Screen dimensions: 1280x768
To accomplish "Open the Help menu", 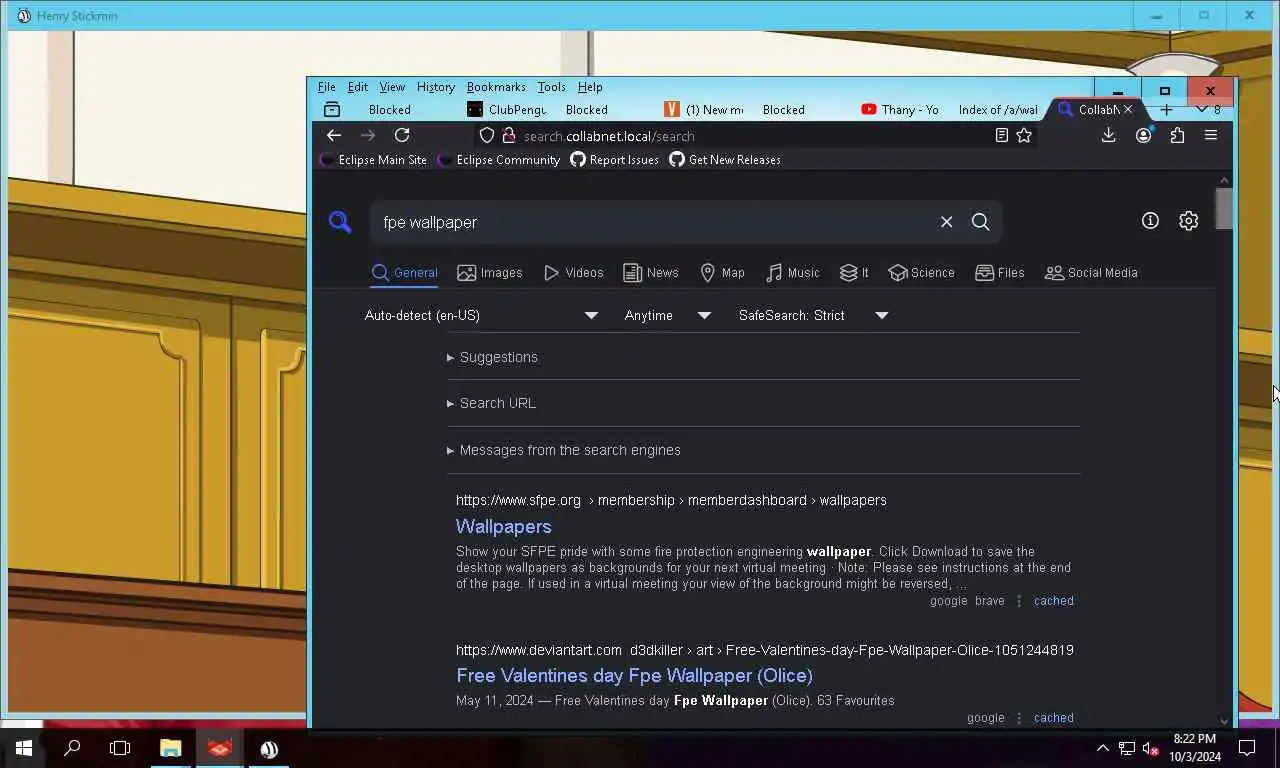I will pos(590,87).
